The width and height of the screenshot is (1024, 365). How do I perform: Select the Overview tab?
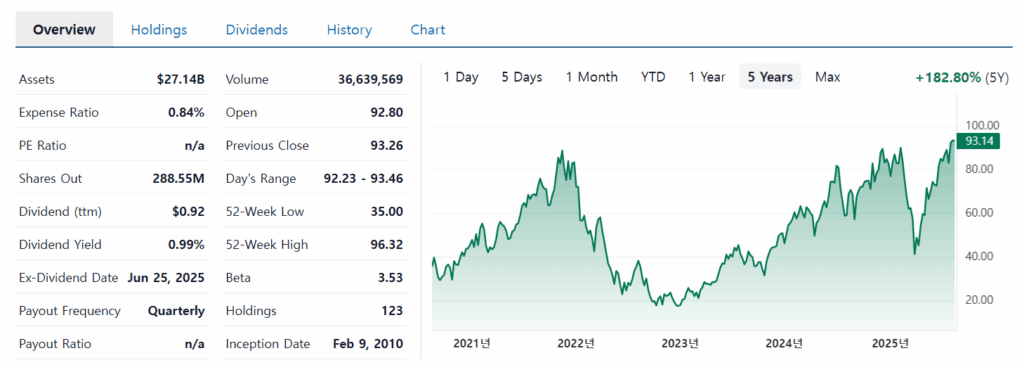64,30
